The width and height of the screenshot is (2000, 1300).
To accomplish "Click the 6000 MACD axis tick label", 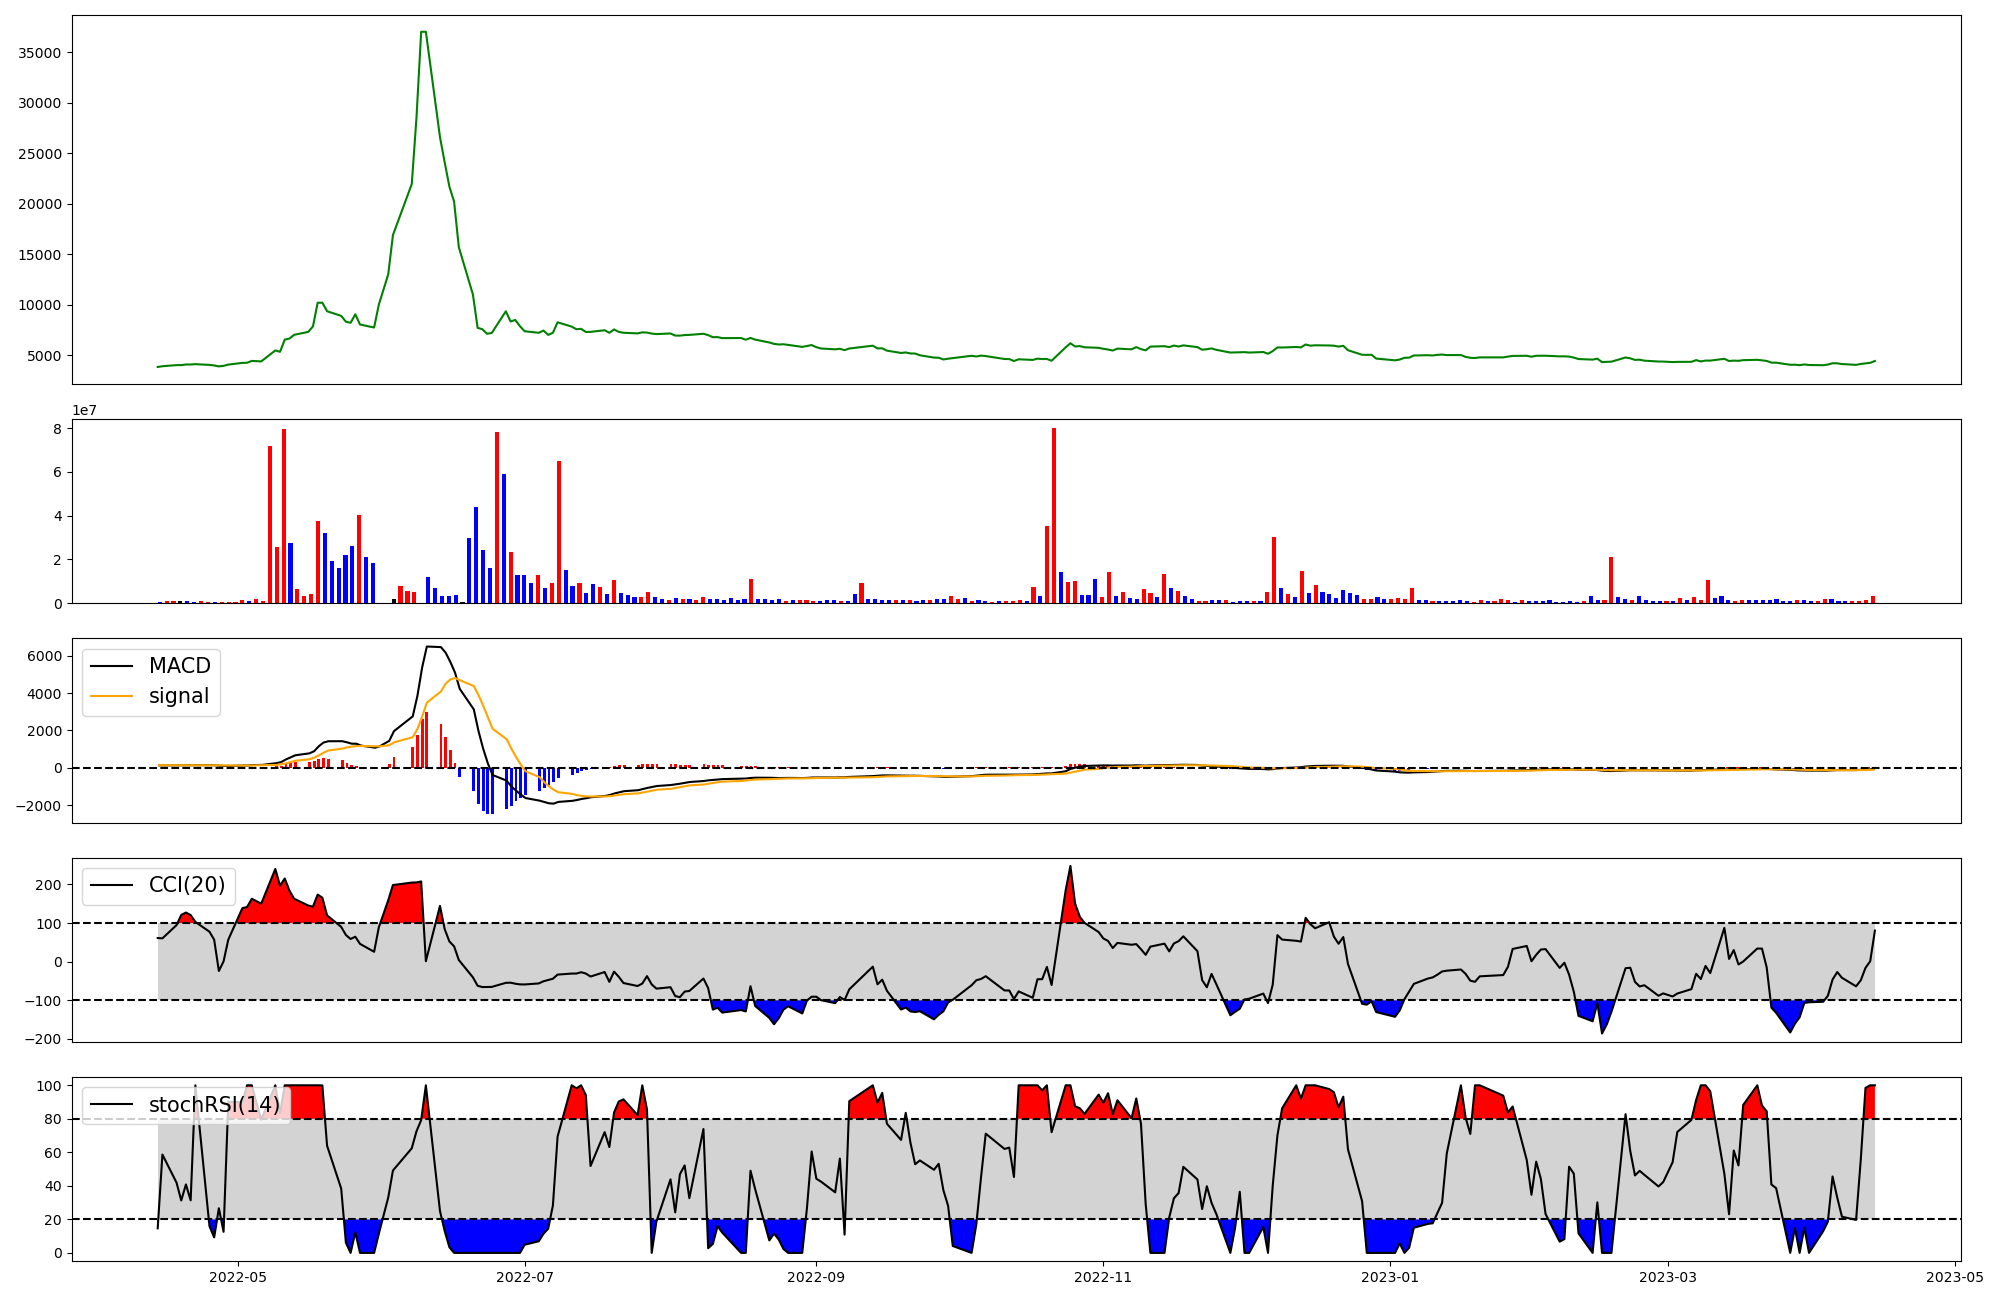I will click(45, 656).
